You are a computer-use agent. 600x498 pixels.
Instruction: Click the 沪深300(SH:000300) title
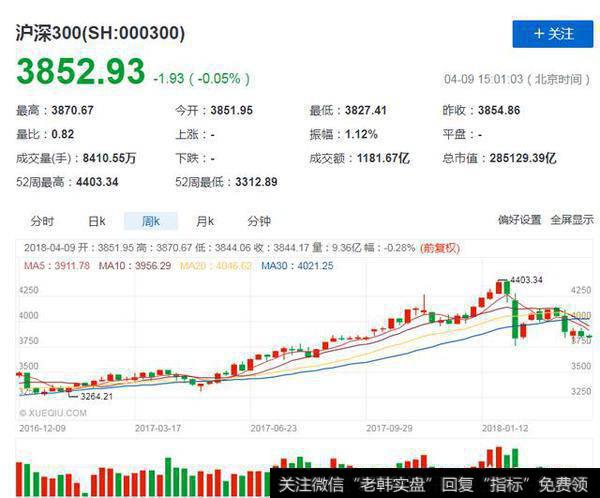(100, 33)
